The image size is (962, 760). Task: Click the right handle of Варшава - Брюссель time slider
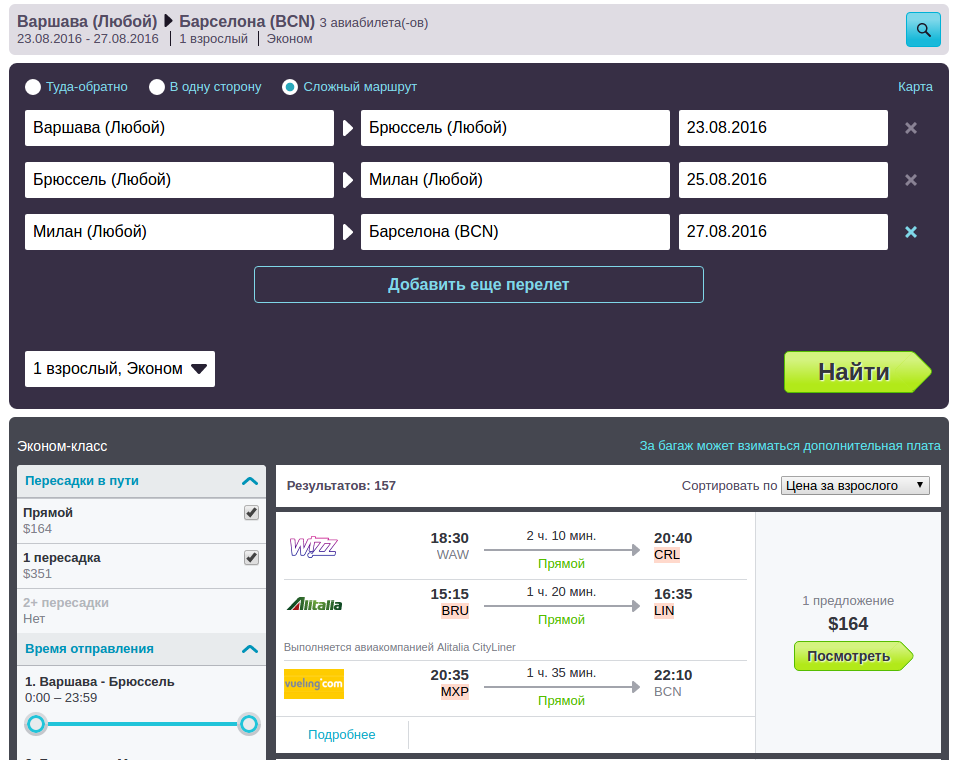point(248,724)
